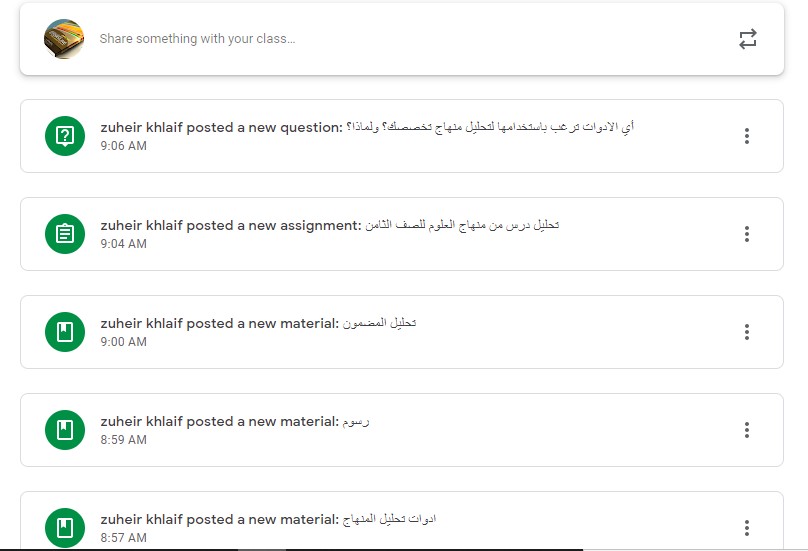808x551 pixels.
Task: Open three-dot menu for 9:00 AM material
Action: (747, 332)
